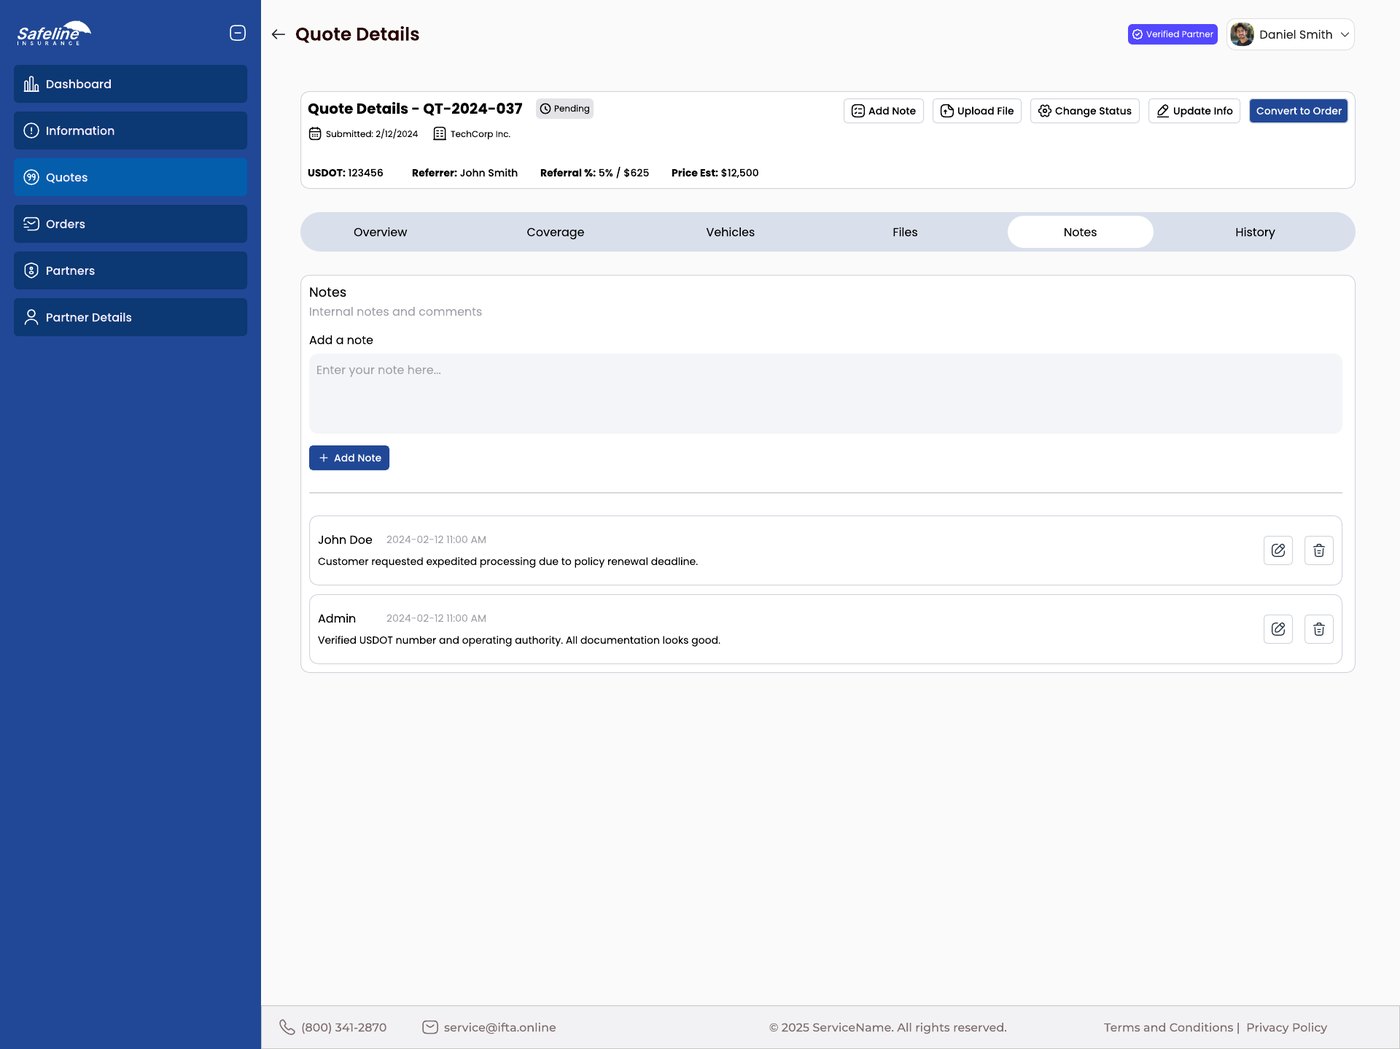
Task: Click the 'Referrer: John Smith' text
Action: [x=465, y=173]
